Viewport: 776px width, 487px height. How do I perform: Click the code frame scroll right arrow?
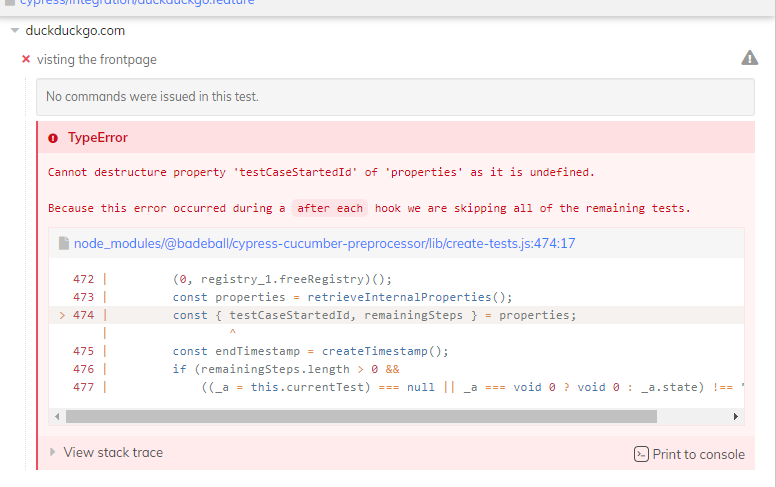coord(736,417)
